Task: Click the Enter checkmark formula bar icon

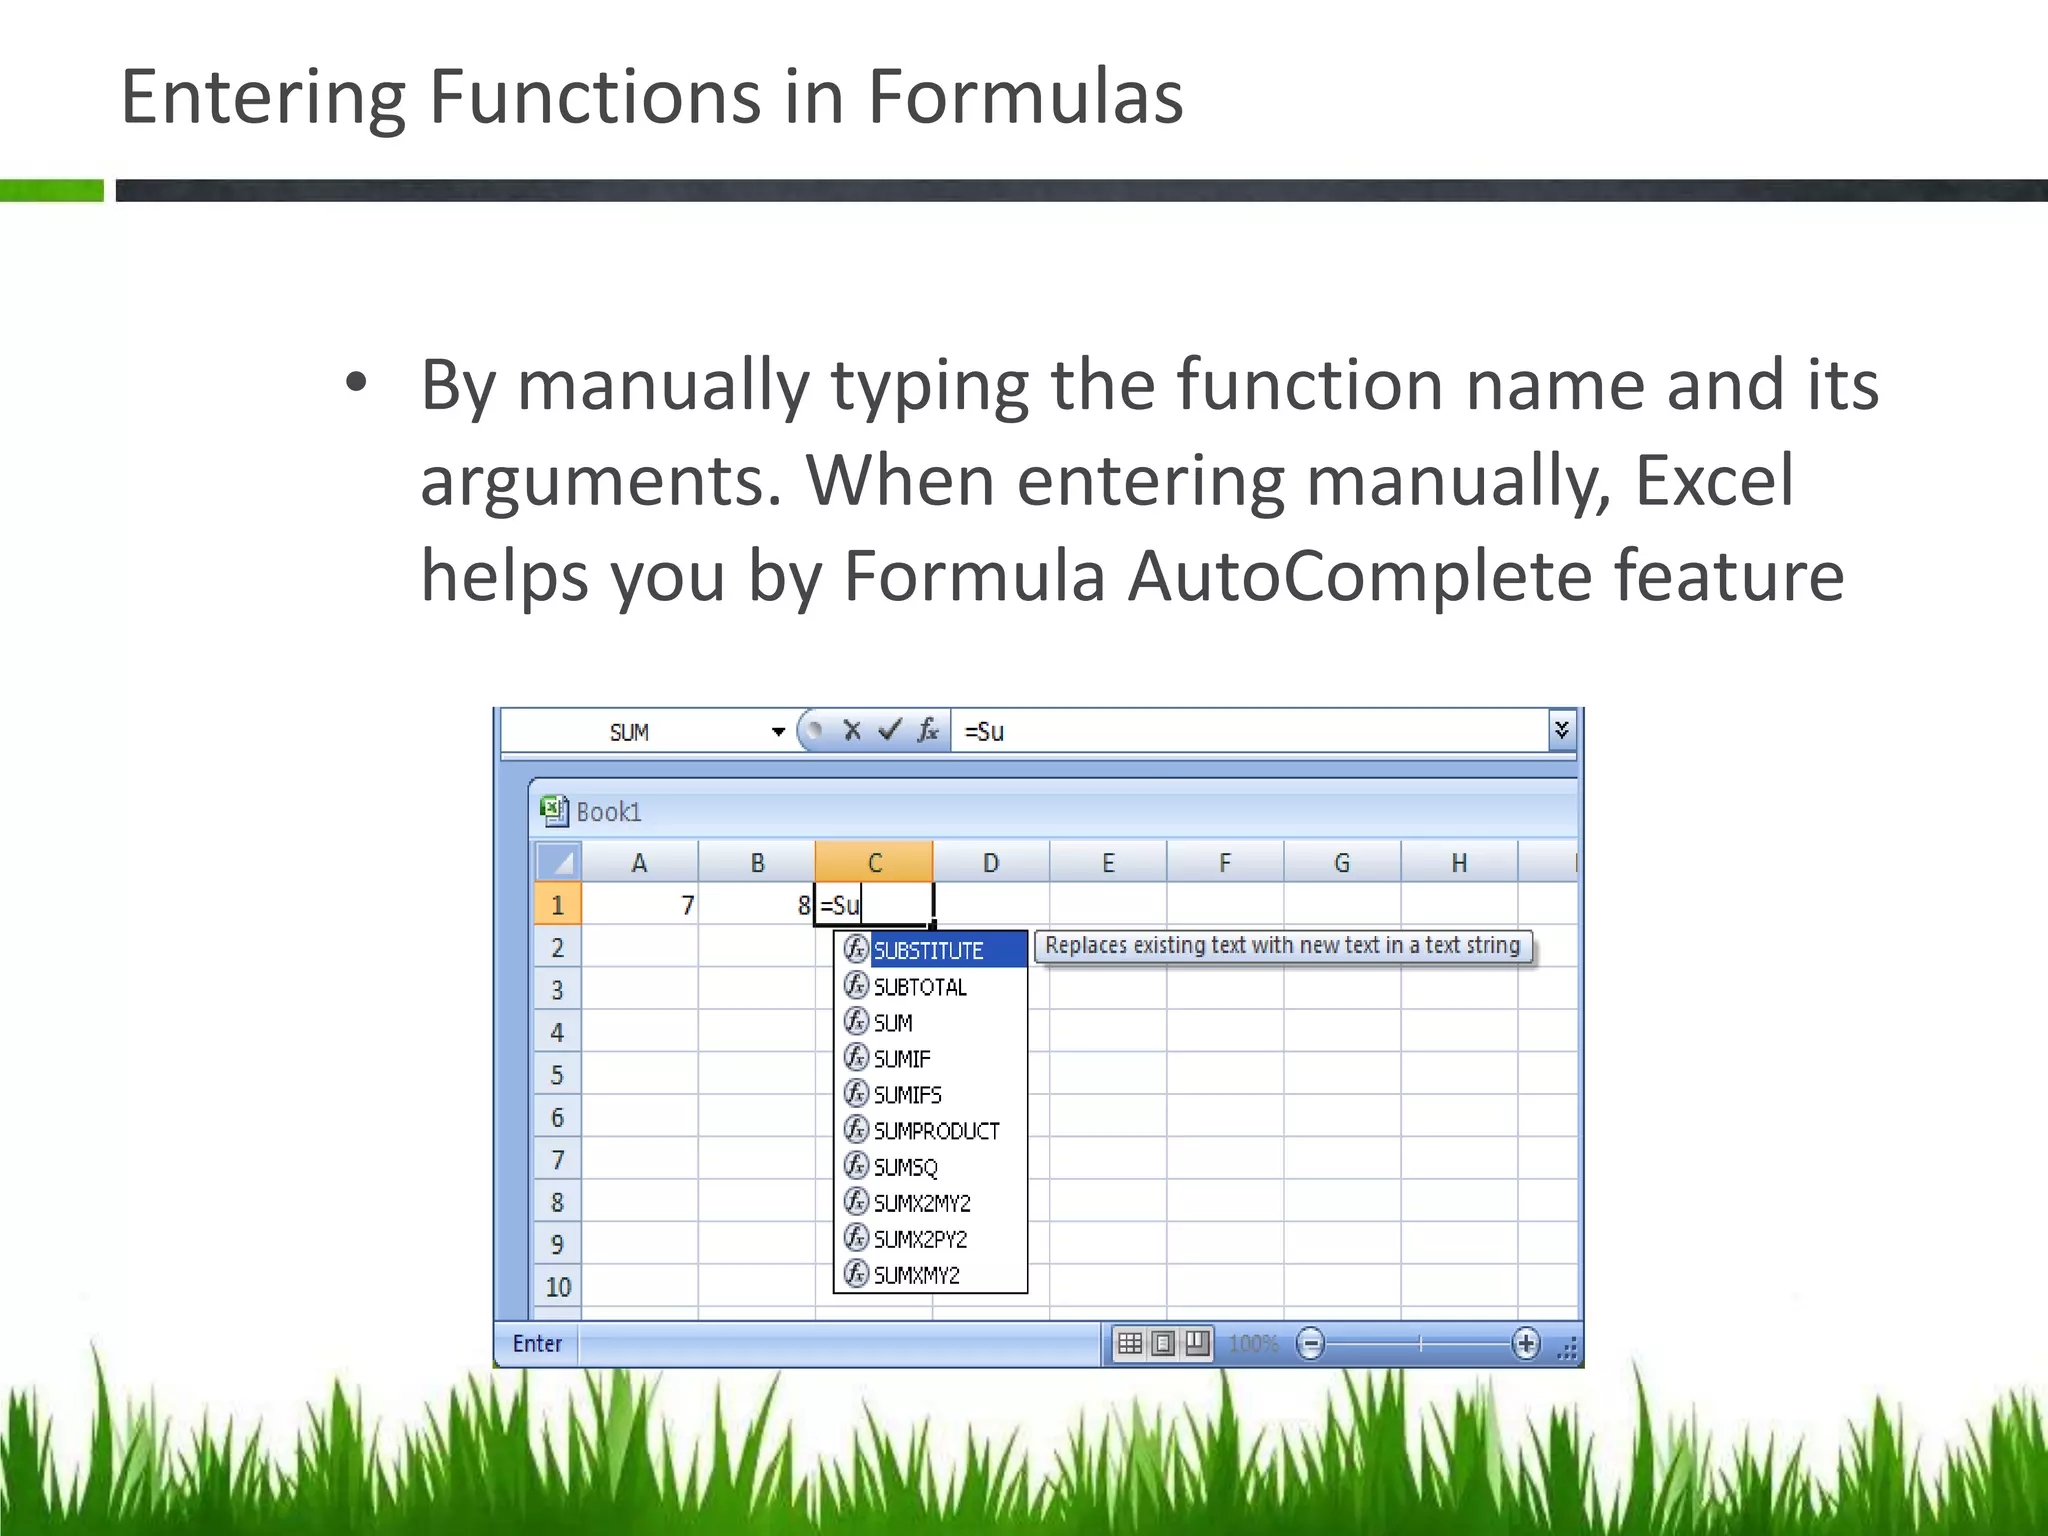Action: click(x=889, y=731)
